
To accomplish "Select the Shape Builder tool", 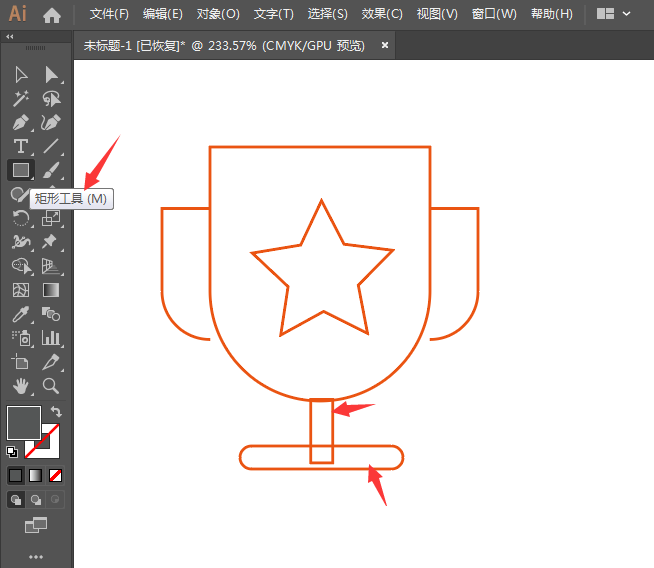I will click(22, 266).
